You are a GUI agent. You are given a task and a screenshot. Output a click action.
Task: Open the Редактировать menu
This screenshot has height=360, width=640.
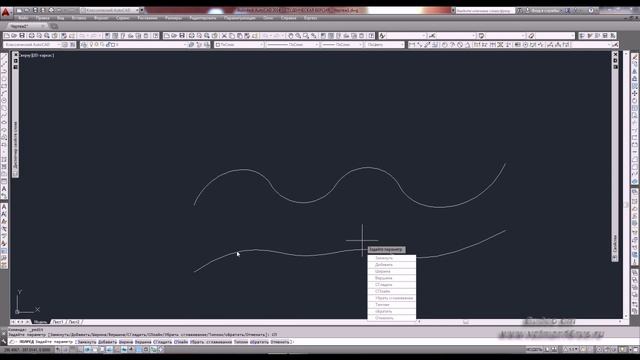[202, 18]
